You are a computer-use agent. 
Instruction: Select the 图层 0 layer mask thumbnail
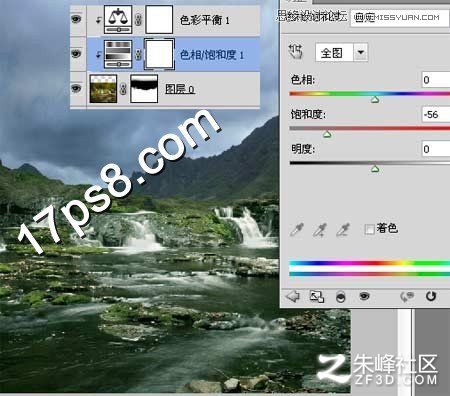(x=144, y=89)
